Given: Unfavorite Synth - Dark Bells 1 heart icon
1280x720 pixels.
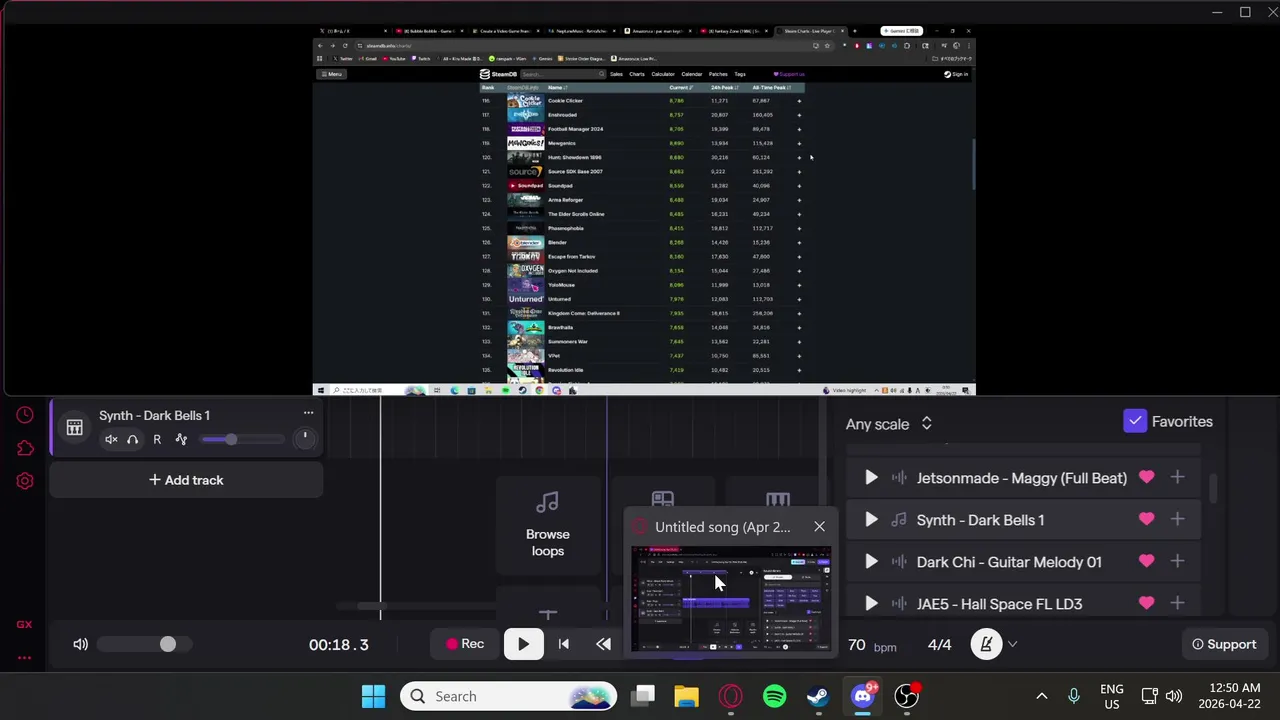Looking at the screenshot, I should (1146, 520).
